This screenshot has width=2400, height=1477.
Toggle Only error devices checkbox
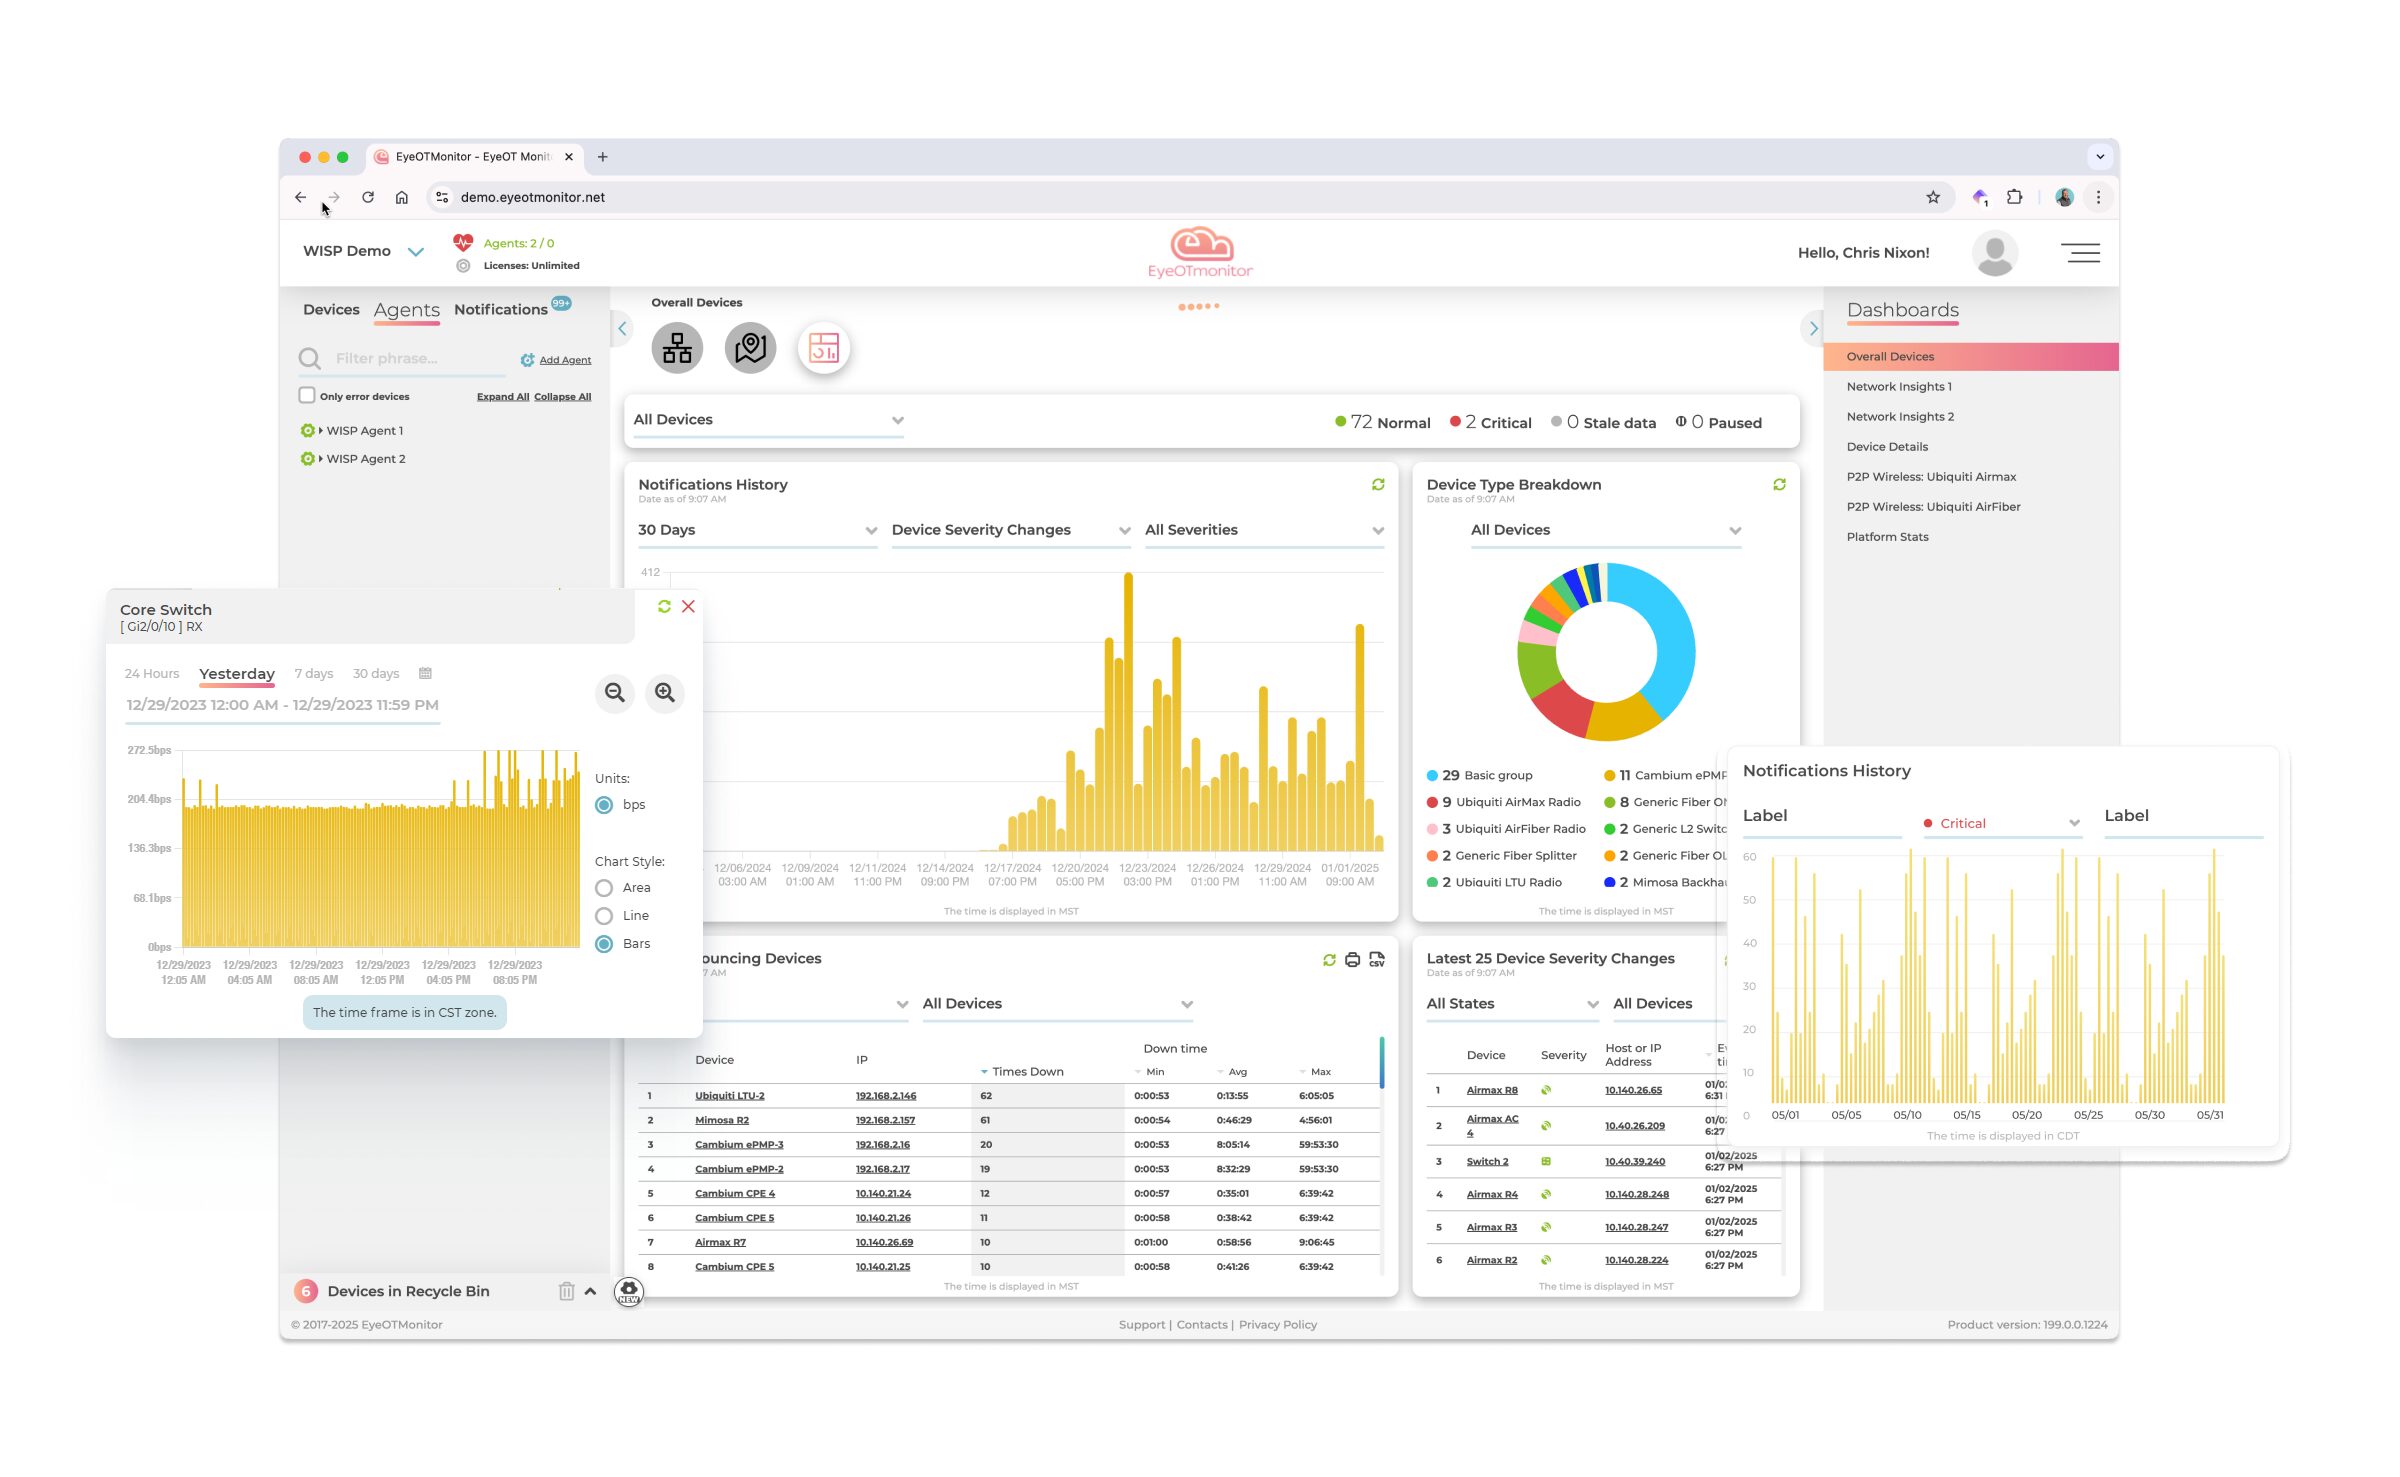pyautogui.click(x=307, y=395)
